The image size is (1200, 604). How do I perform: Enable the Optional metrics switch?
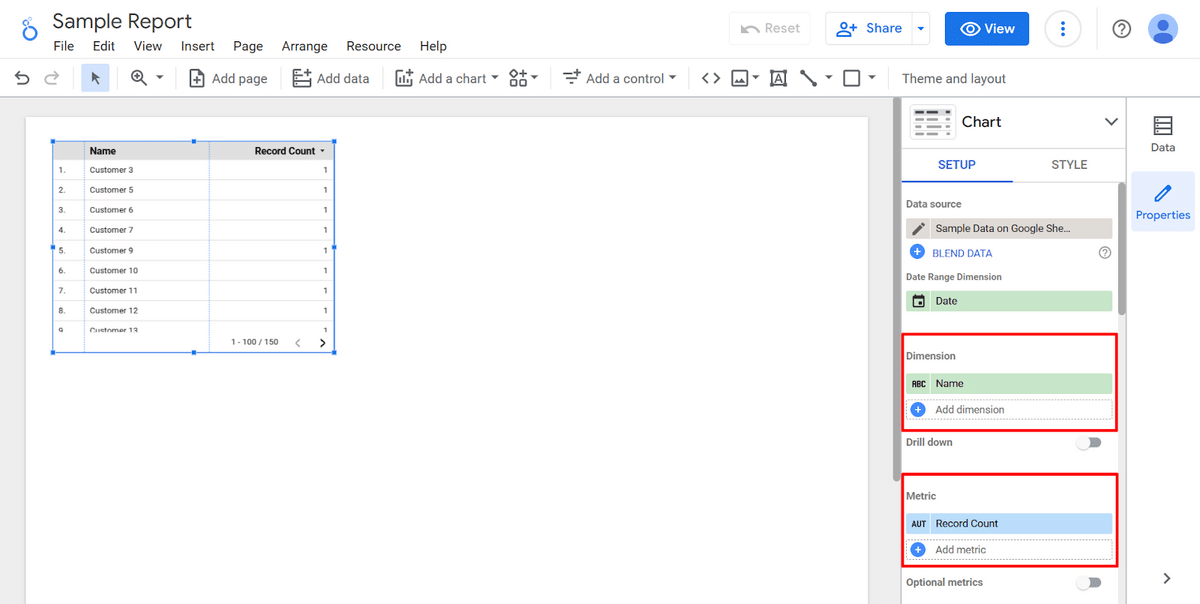[x=1088, y=582]
